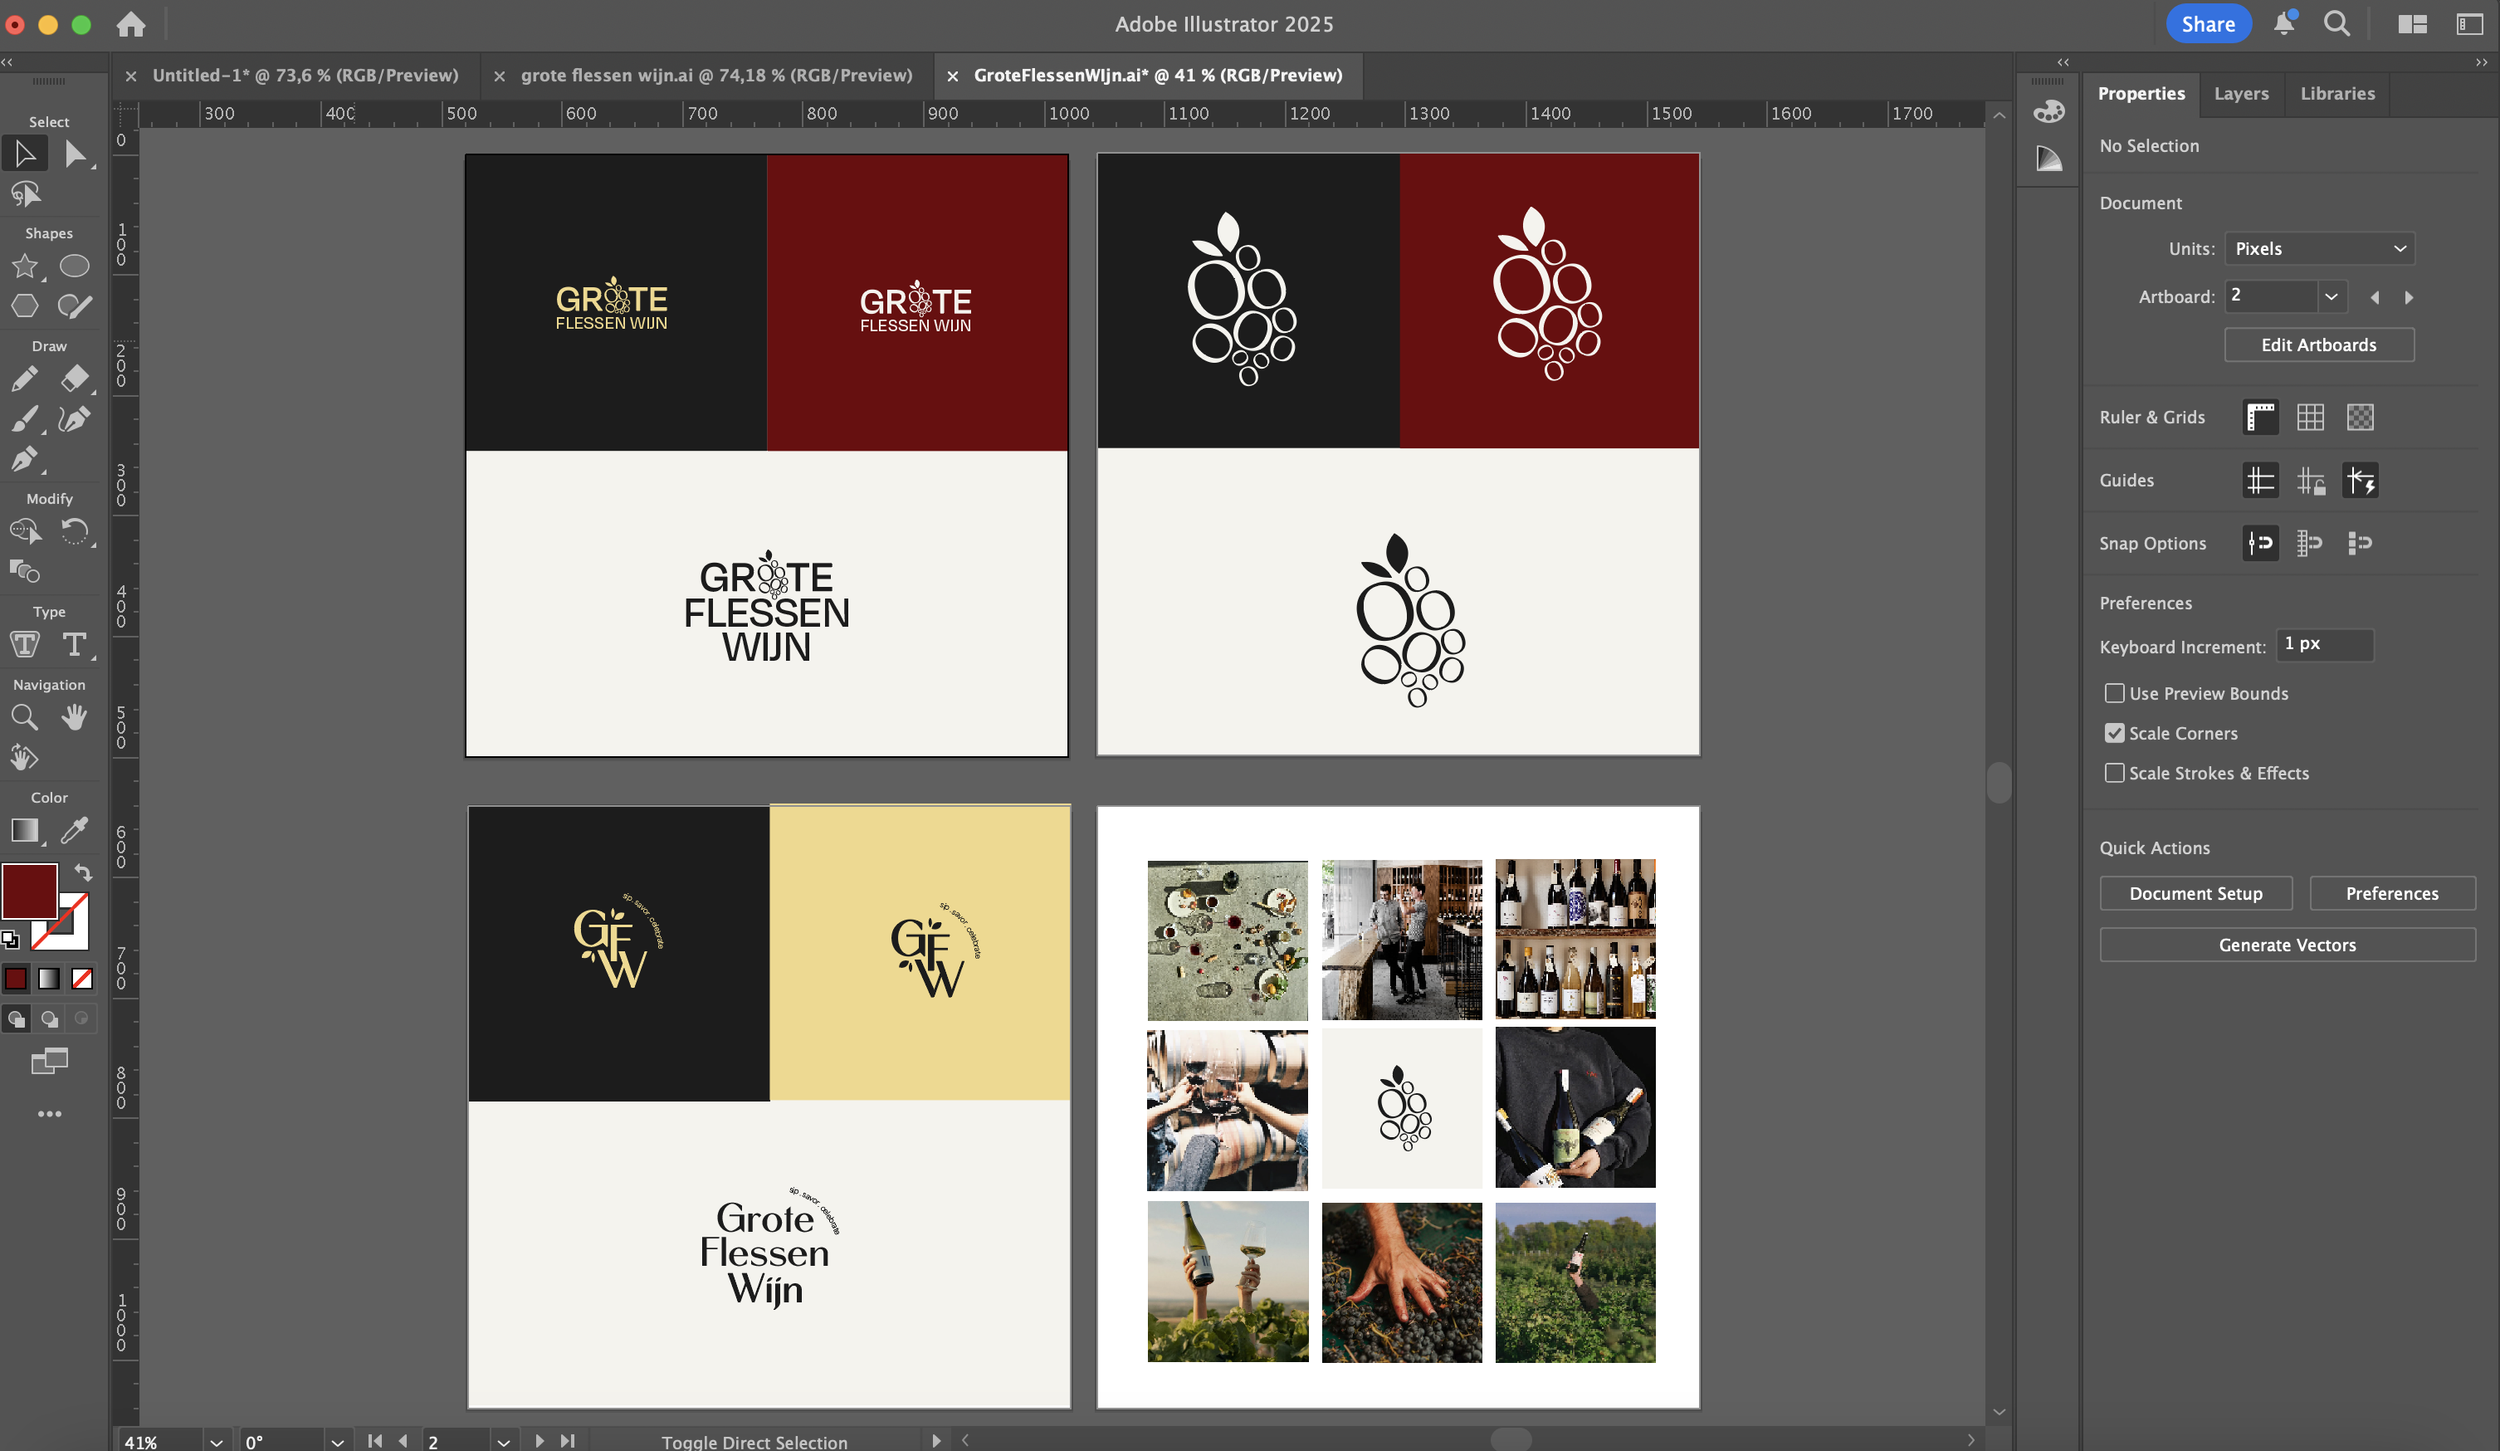
Task: Show the document grid icon
Action: (2310, 417)
